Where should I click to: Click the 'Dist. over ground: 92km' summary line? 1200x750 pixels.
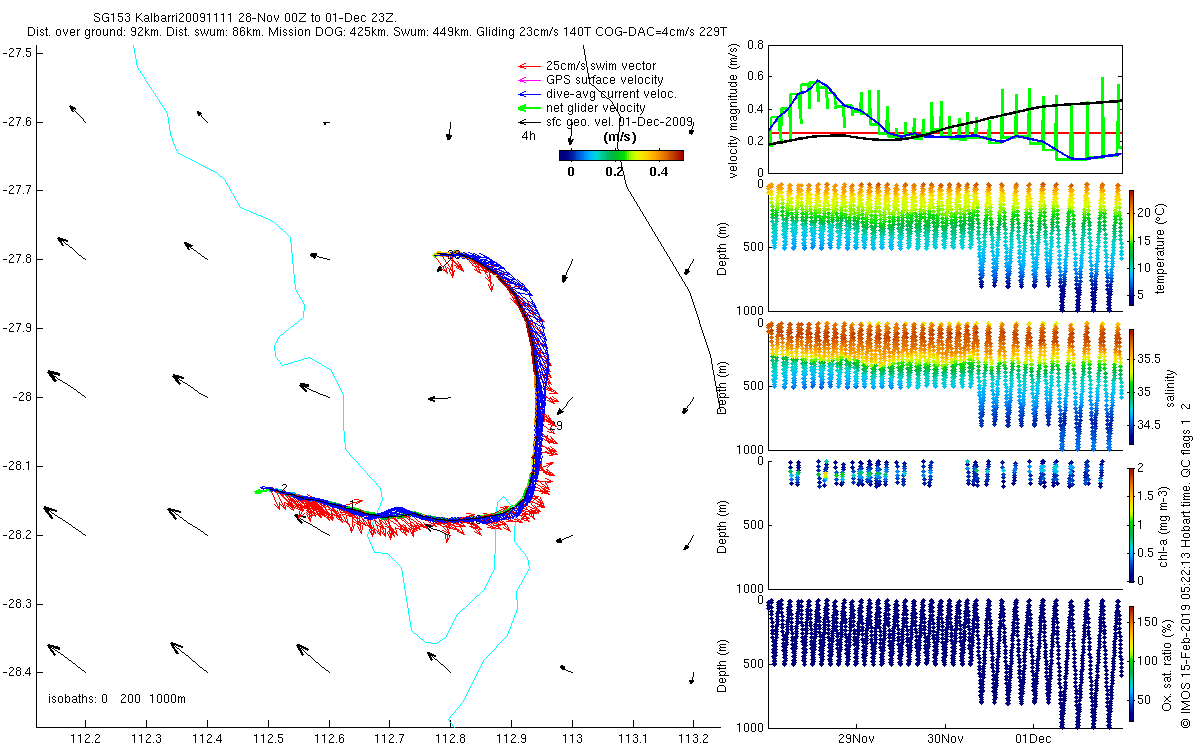click(x=377, y=34)
